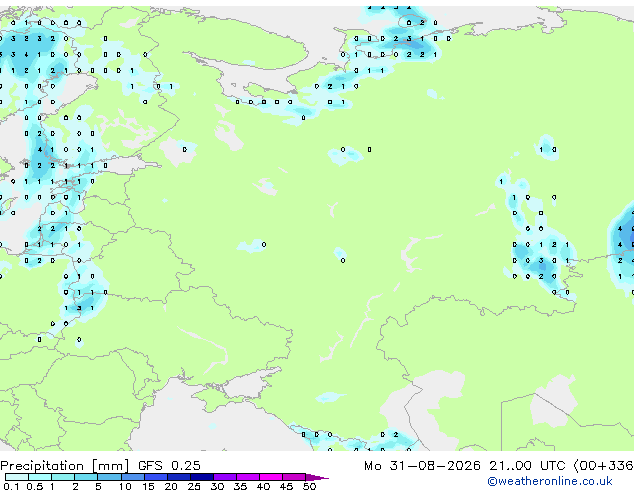This screenshot has width=634, height=490.
Task: Select the 10–15 mm blue legend swatch
Action: click(132, 477)
